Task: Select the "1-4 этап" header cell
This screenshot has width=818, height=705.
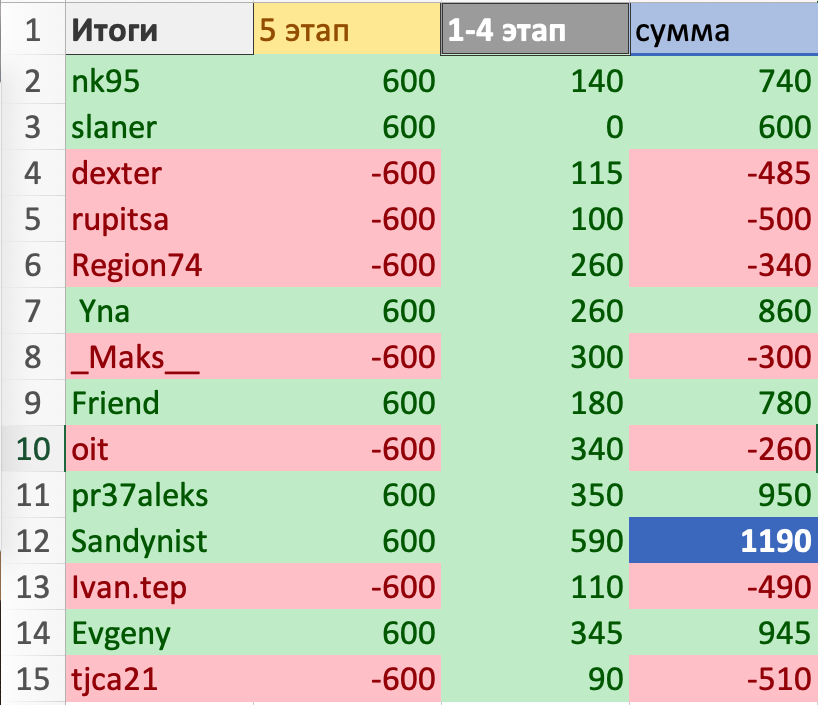Action: [534, 31]
